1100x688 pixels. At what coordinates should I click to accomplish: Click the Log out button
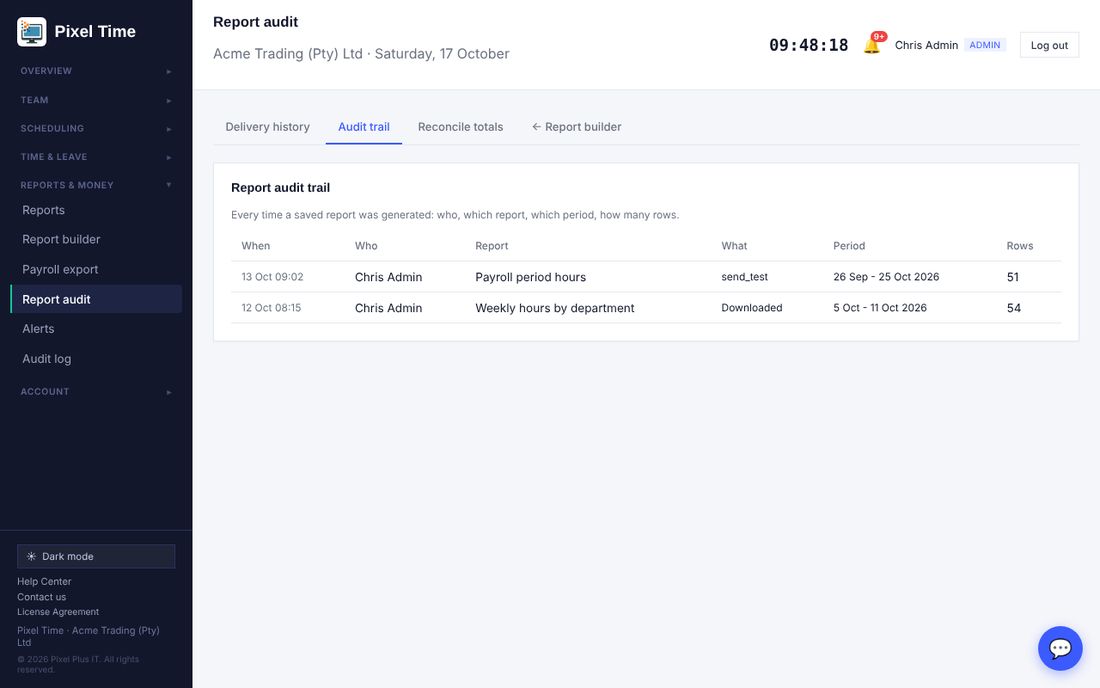1049,45
